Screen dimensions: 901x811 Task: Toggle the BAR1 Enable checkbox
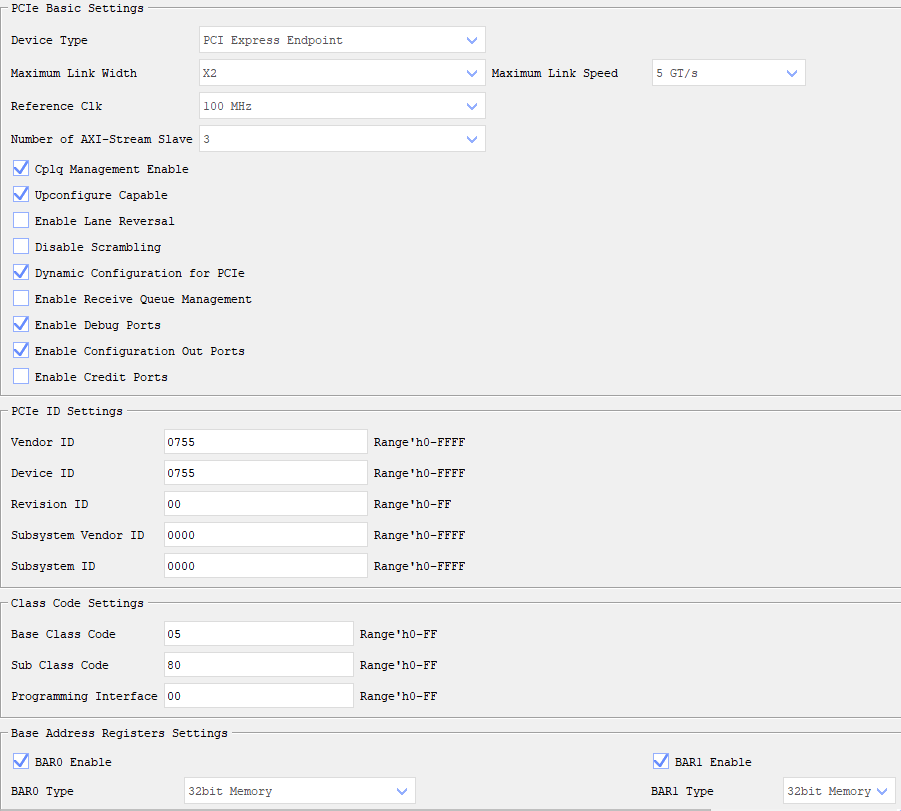[x=661, y=762]
